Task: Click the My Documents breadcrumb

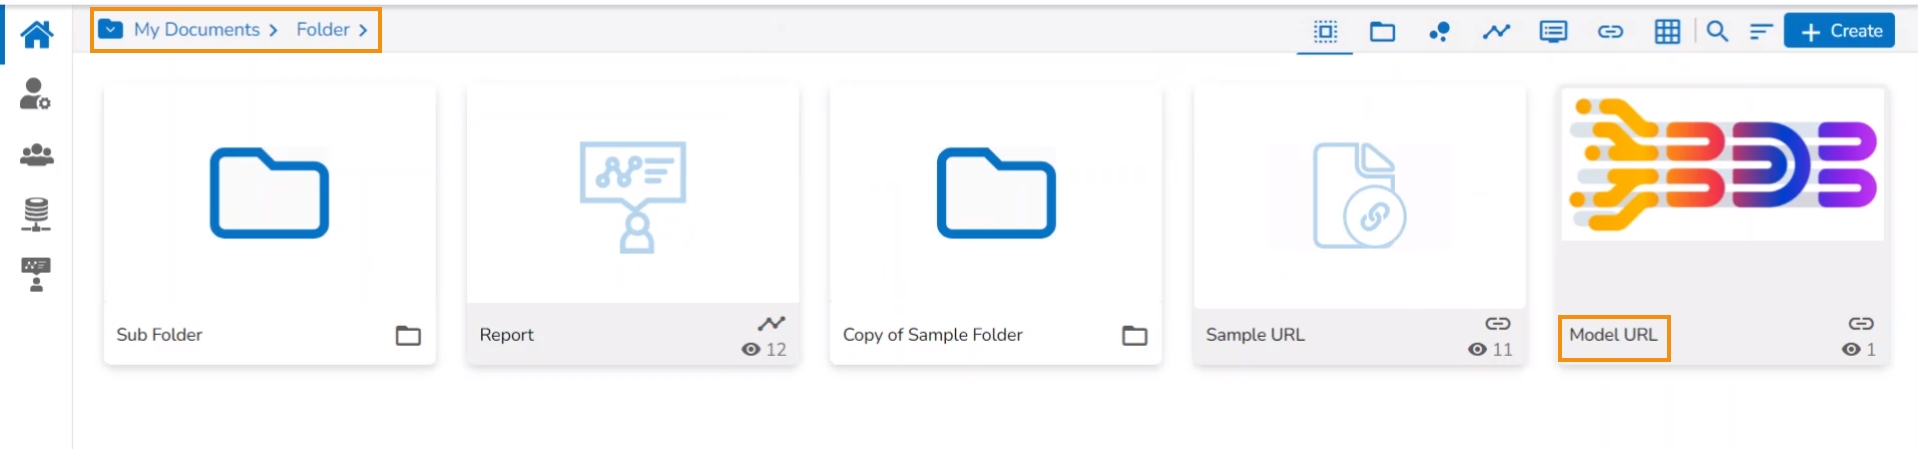Action: click(197, 30)
